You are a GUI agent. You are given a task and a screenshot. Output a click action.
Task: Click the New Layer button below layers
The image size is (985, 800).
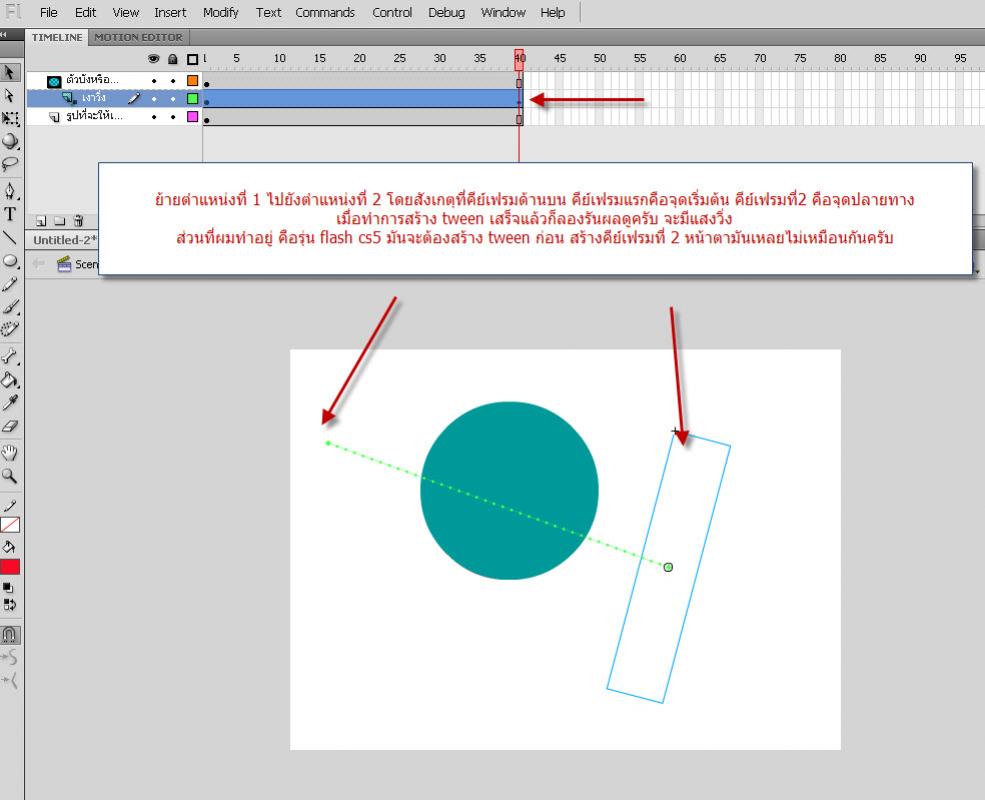[42, 221]
